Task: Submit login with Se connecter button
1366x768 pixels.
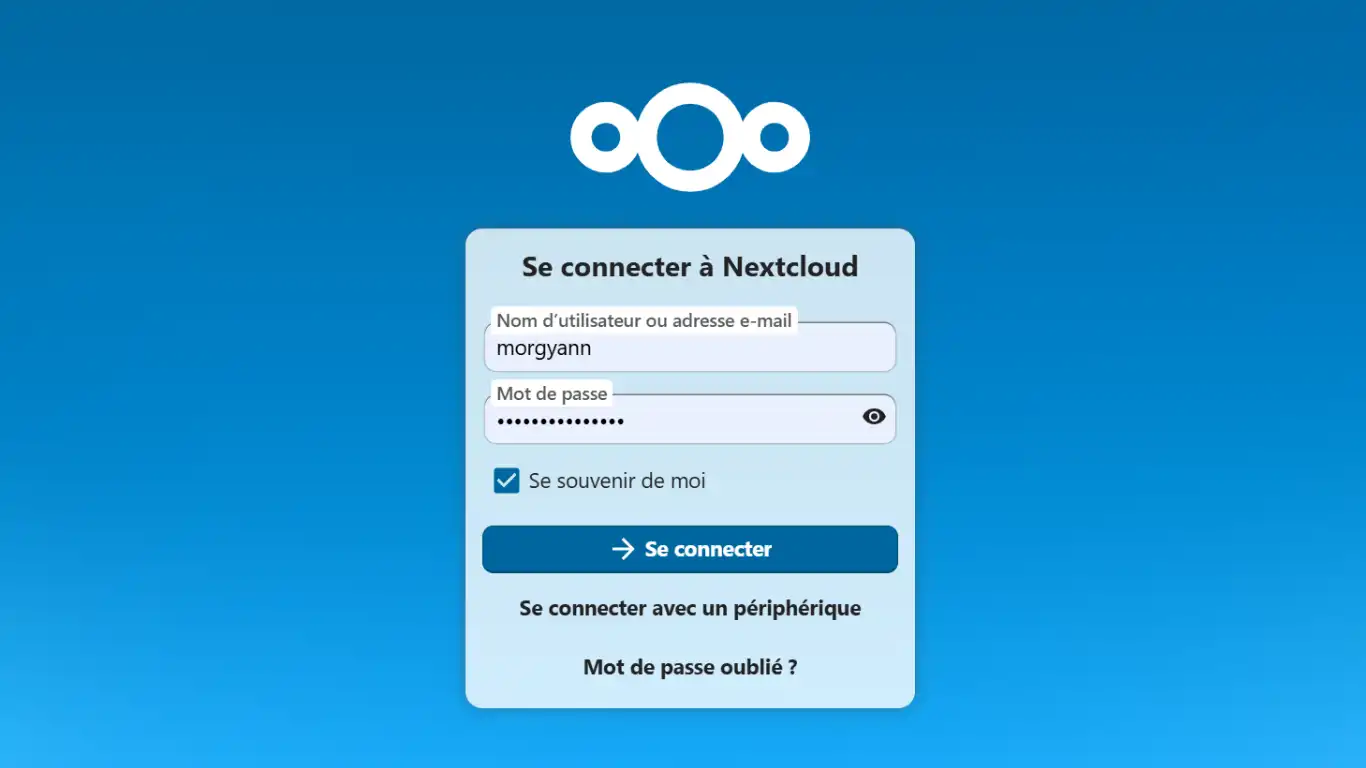Action: point(690,549)
